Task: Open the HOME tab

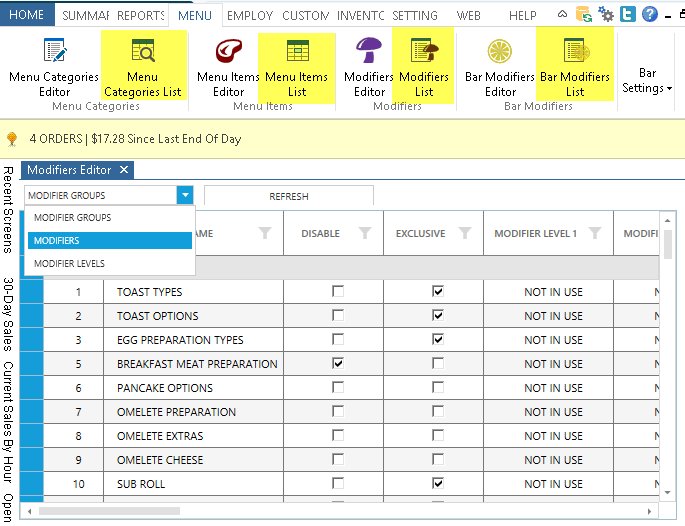Action: pos(26,15)
